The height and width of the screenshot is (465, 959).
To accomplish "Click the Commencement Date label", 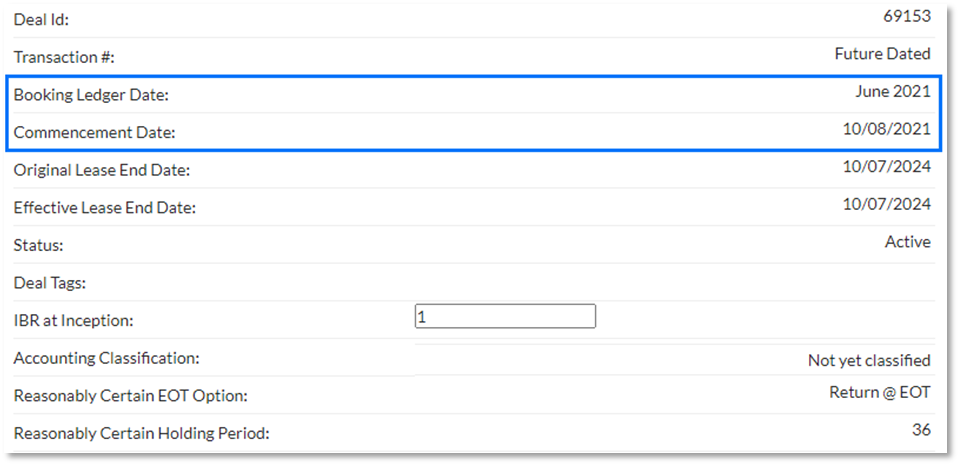I will click(94, 133).
